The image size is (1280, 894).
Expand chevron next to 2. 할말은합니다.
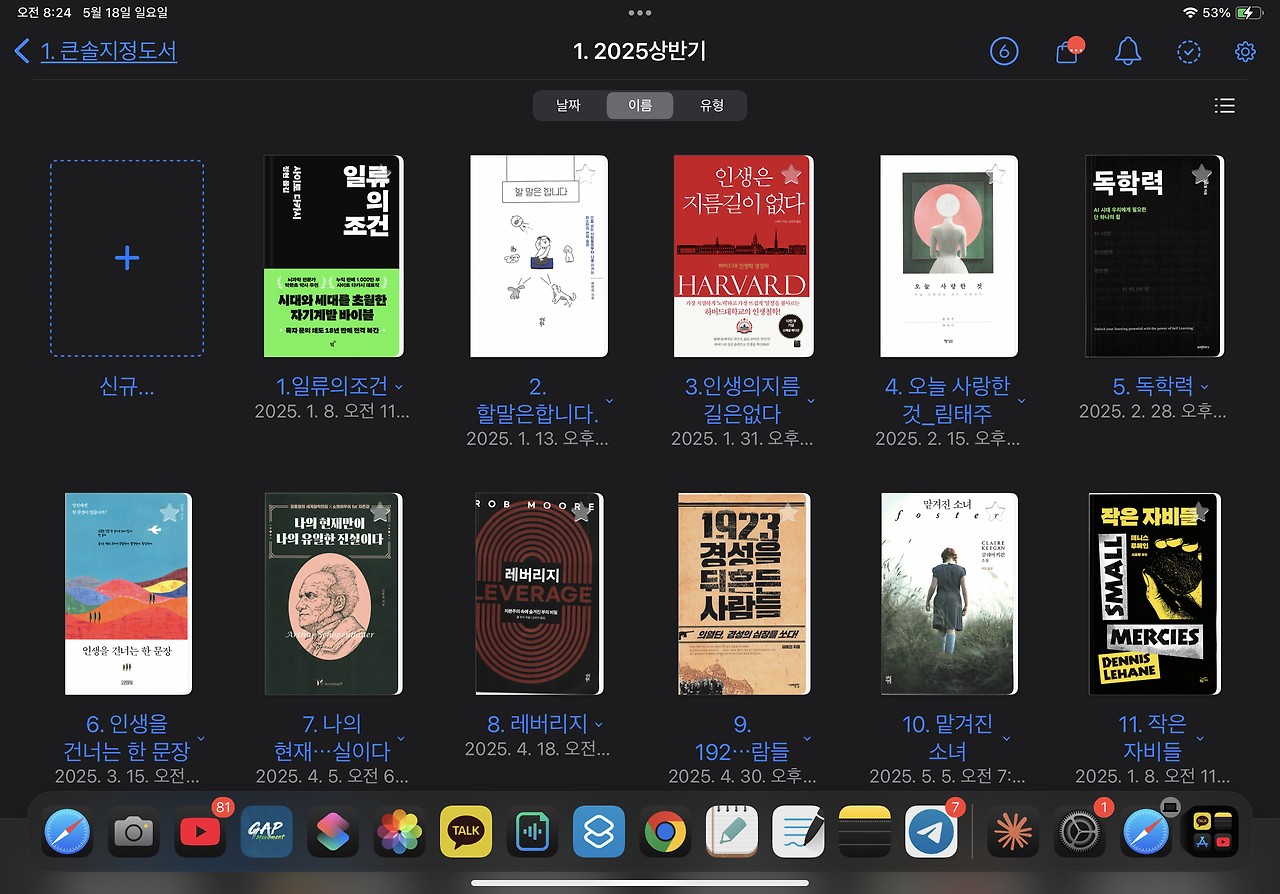click(610, 401)
